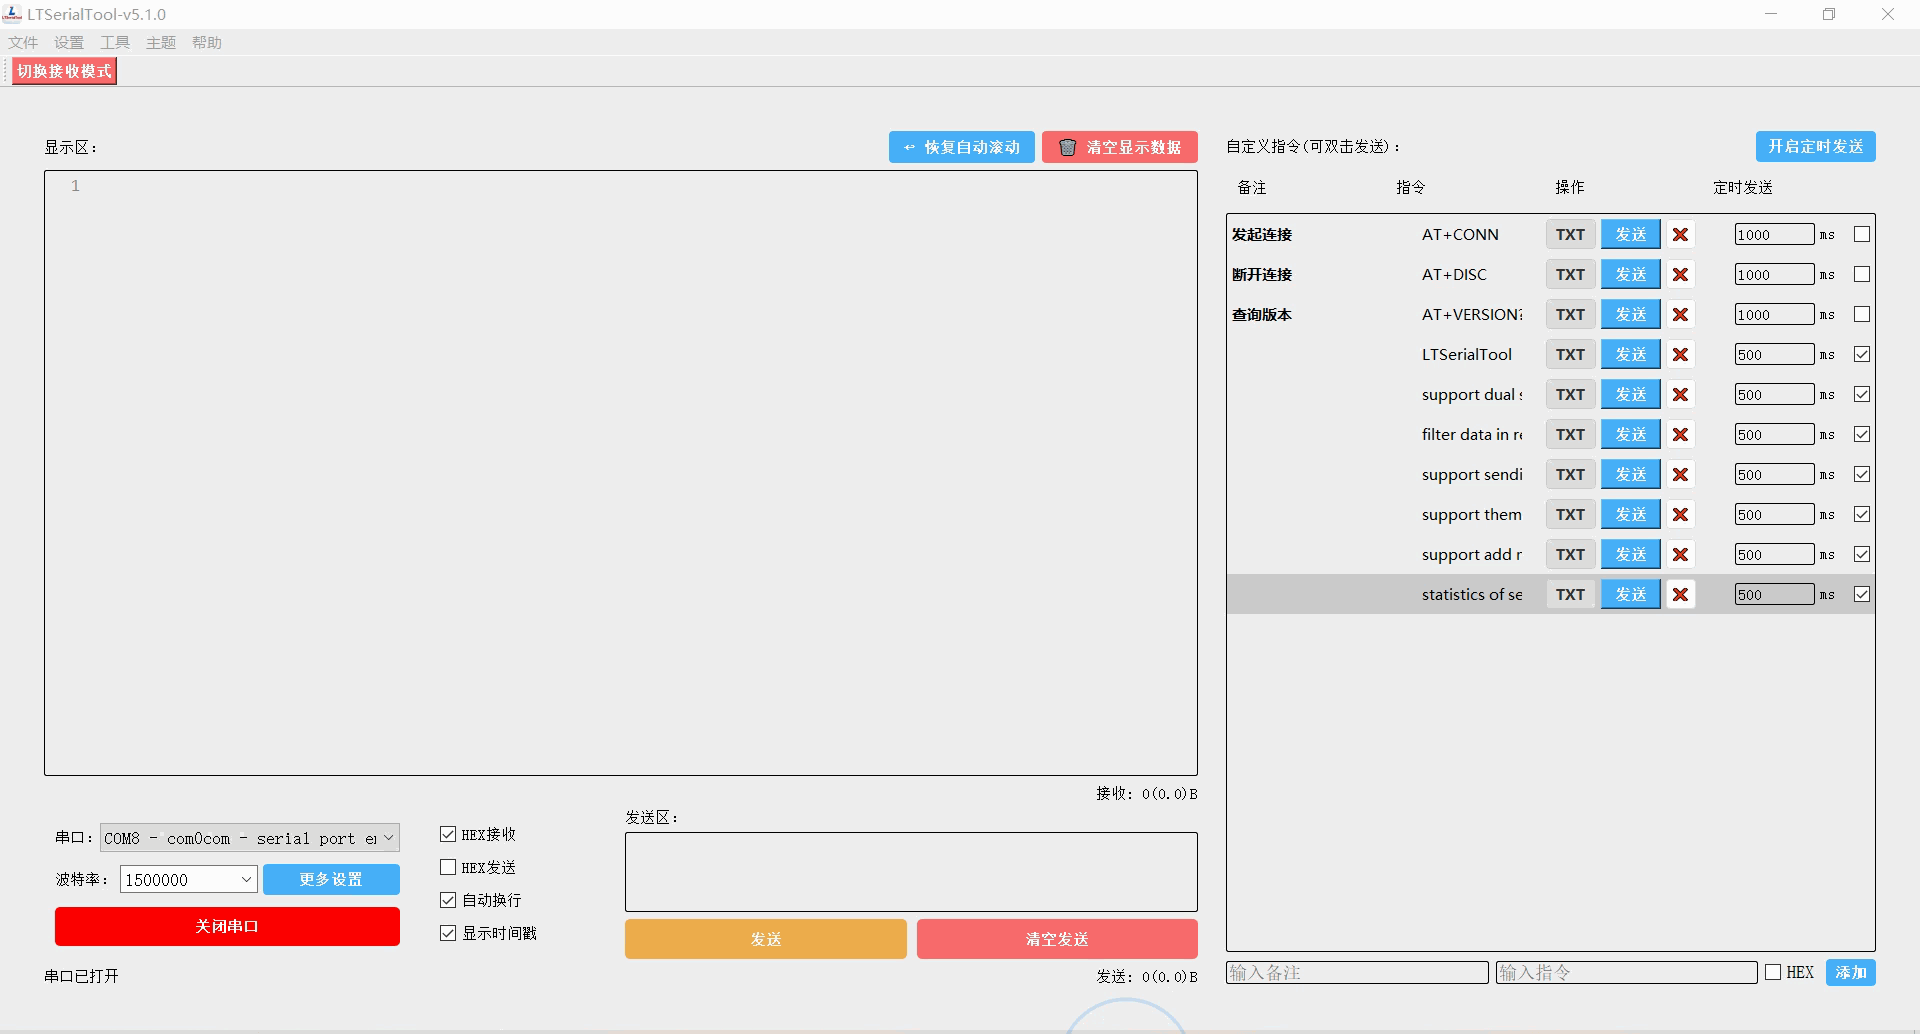Disable timed send for 'statistics of se' row
This screenshot has width=1920, height=1034.
tap(1861, 594)
